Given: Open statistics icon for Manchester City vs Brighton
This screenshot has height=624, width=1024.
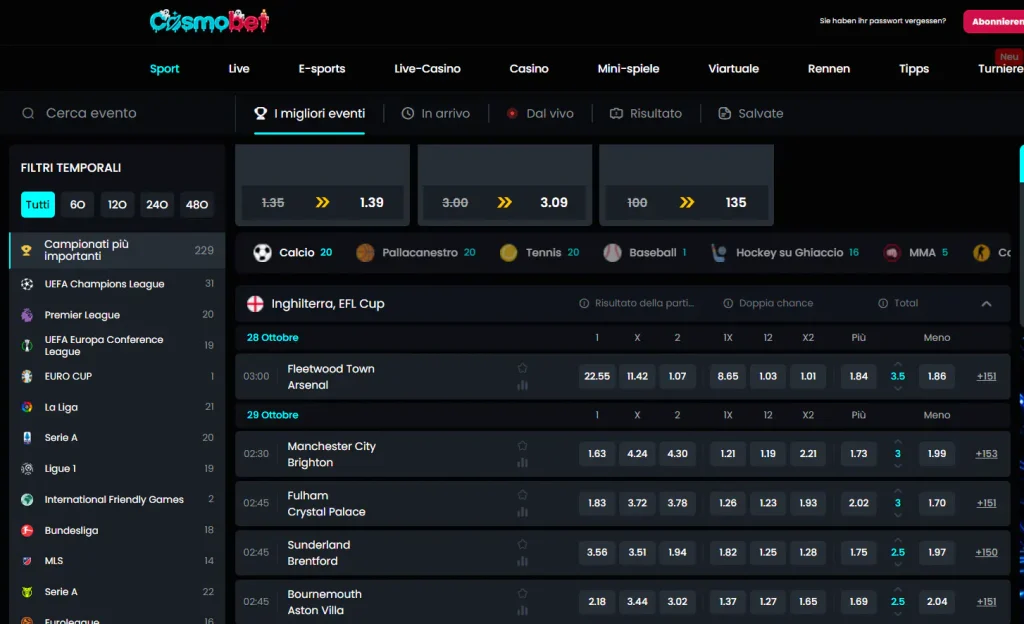Looking at the screenshot, I should click(522, 463).
